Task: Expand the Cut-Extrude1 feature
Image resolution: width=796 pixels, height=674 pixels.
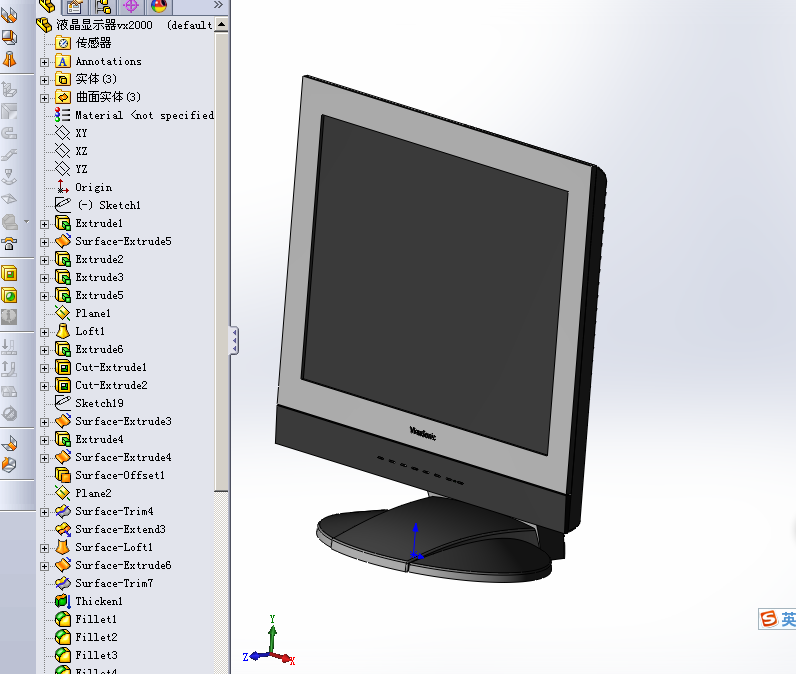Action: (x=45, y=368)
